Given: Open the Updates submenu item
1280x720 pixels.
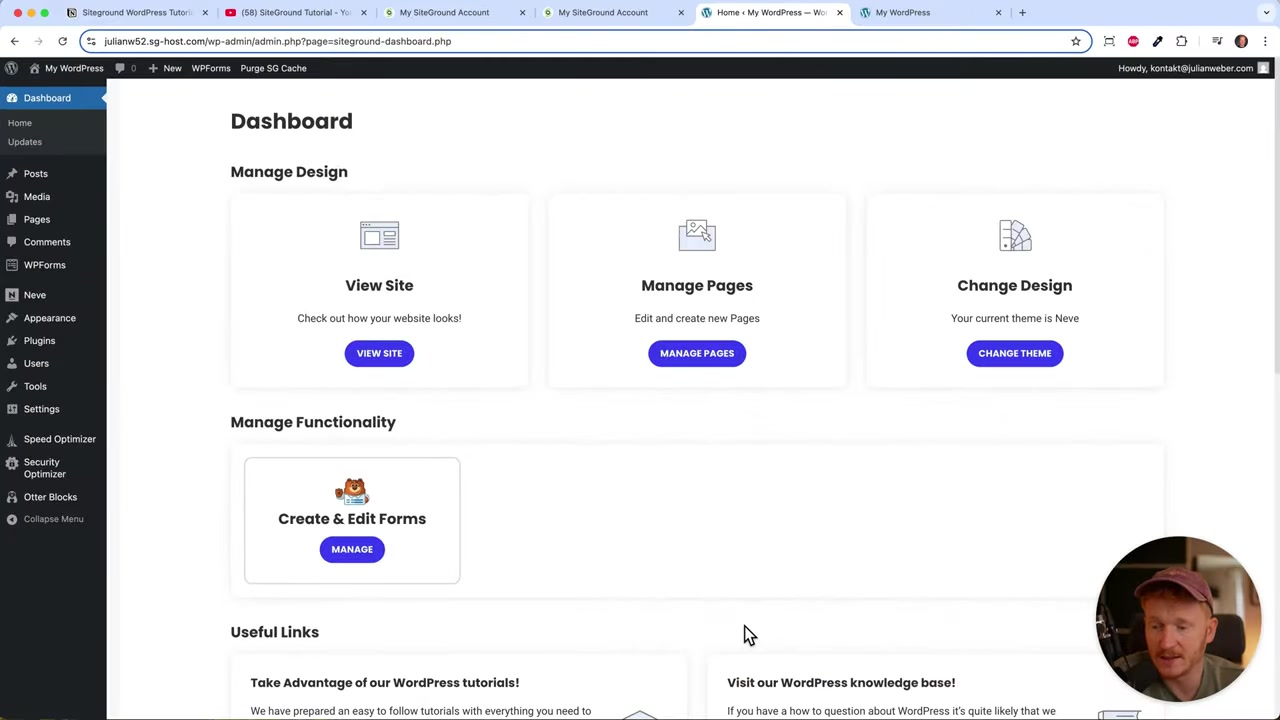Looking at the screenshot, I should [x=25, y=142].
